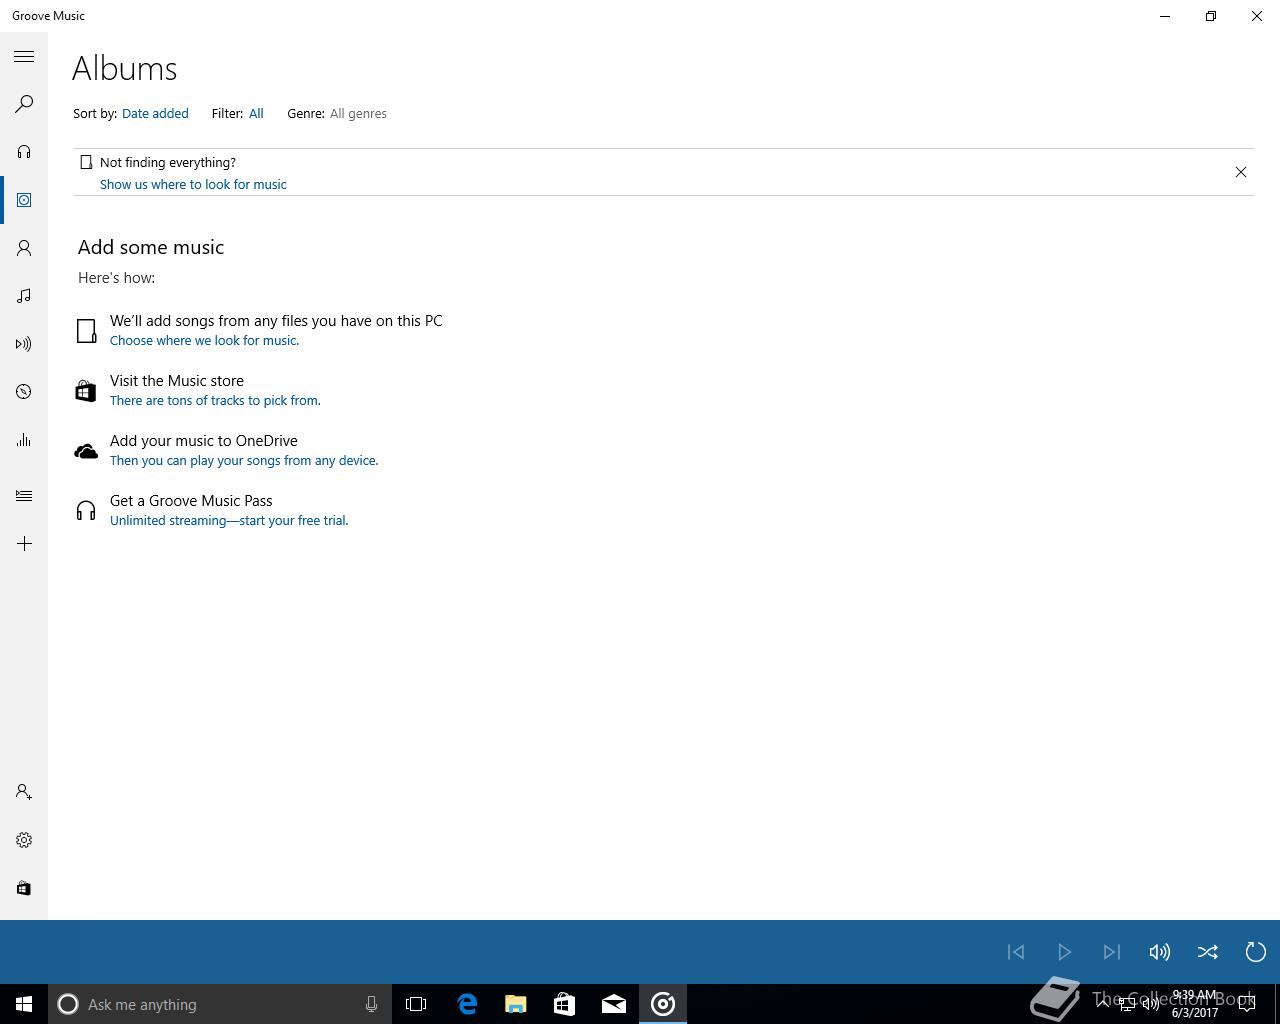The height and width of the screenshot is (1024, 1280).
Task: Open the Settings gear in sidebar
Action: (24, 840)
